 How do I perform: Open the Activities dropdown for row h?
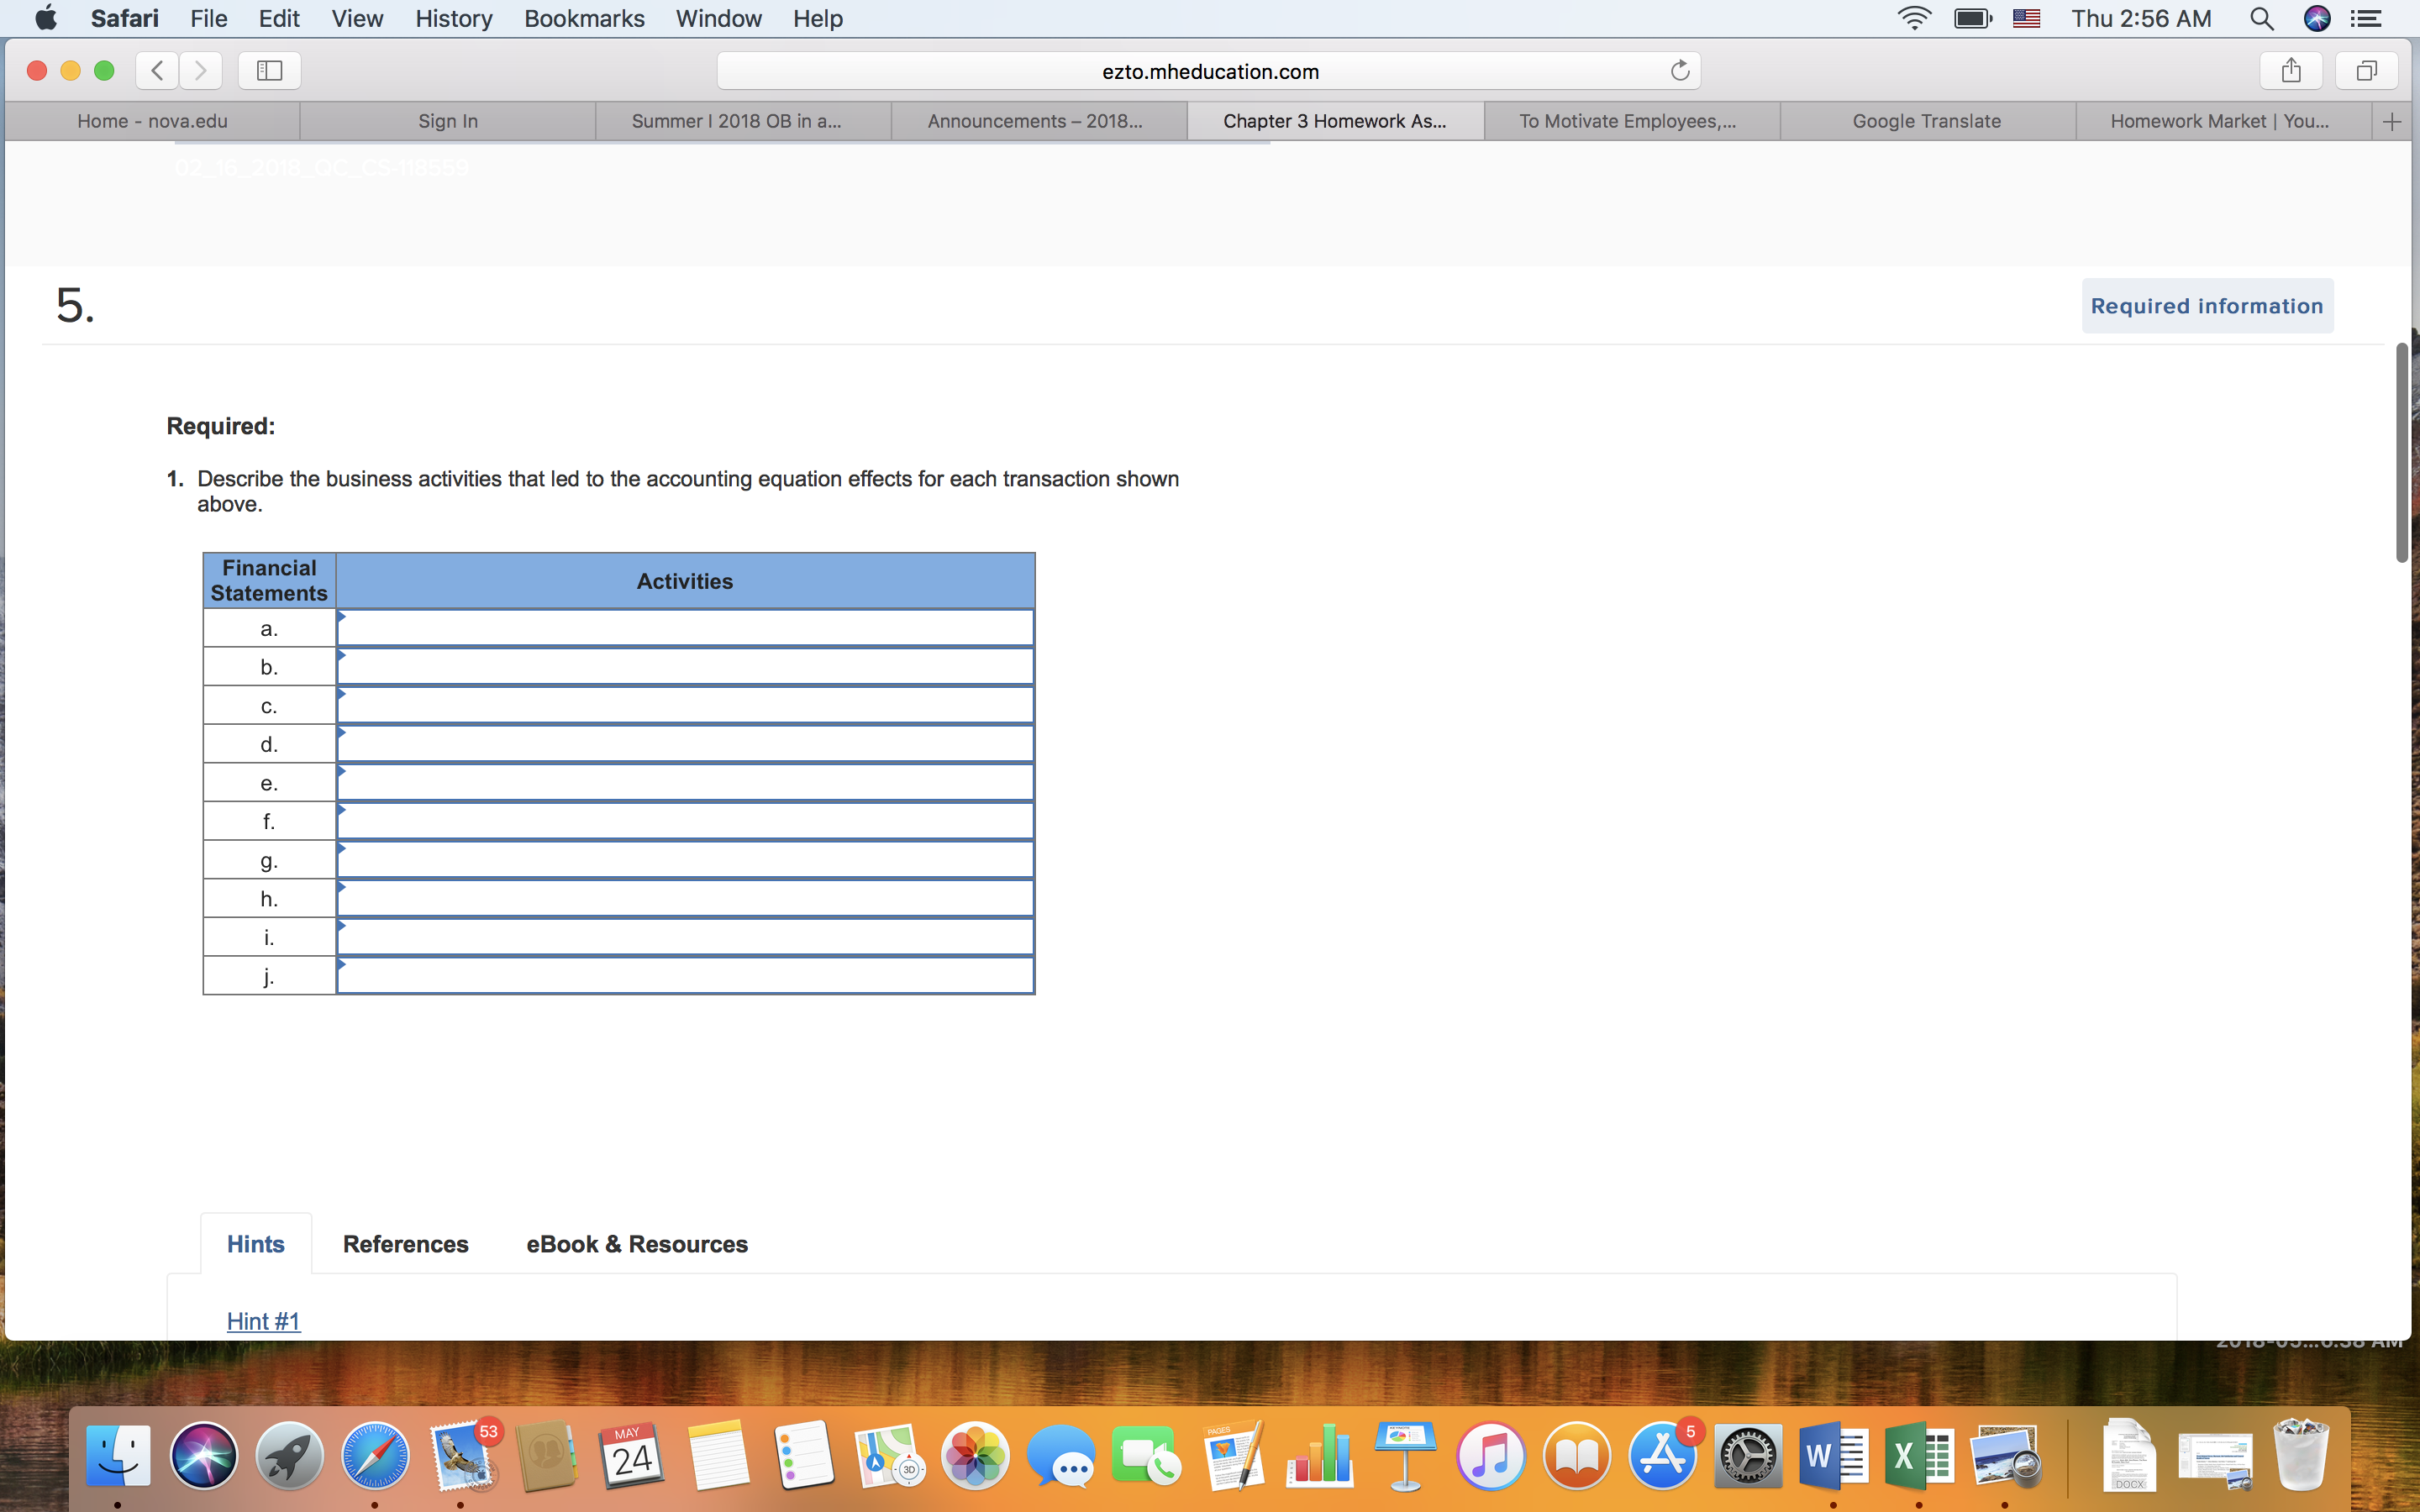pyautogui.click(x=685, y=899)
